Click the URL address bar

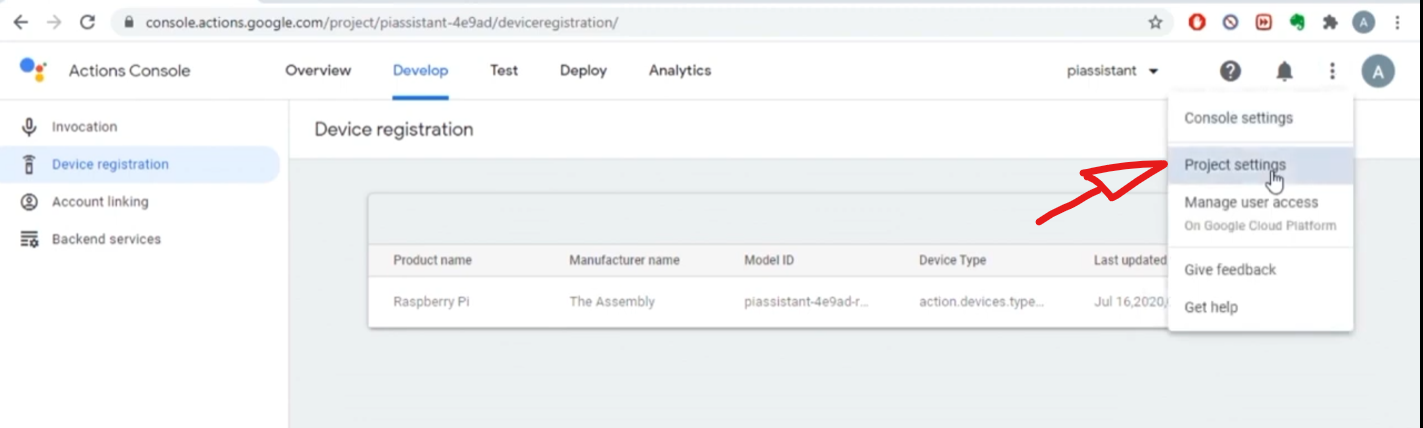[x=640, y=22]
